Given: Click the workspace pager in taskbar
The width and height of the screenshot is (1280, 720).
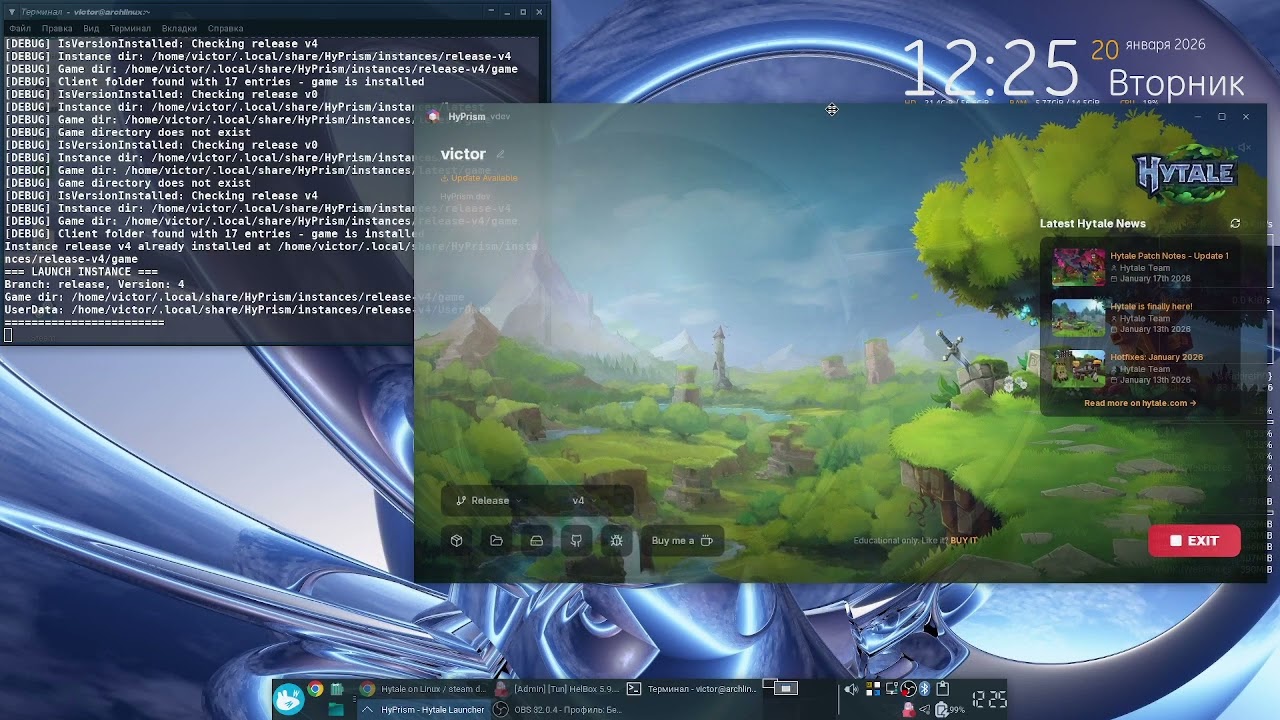Looking at the screenshot, I should coord(780,687).
